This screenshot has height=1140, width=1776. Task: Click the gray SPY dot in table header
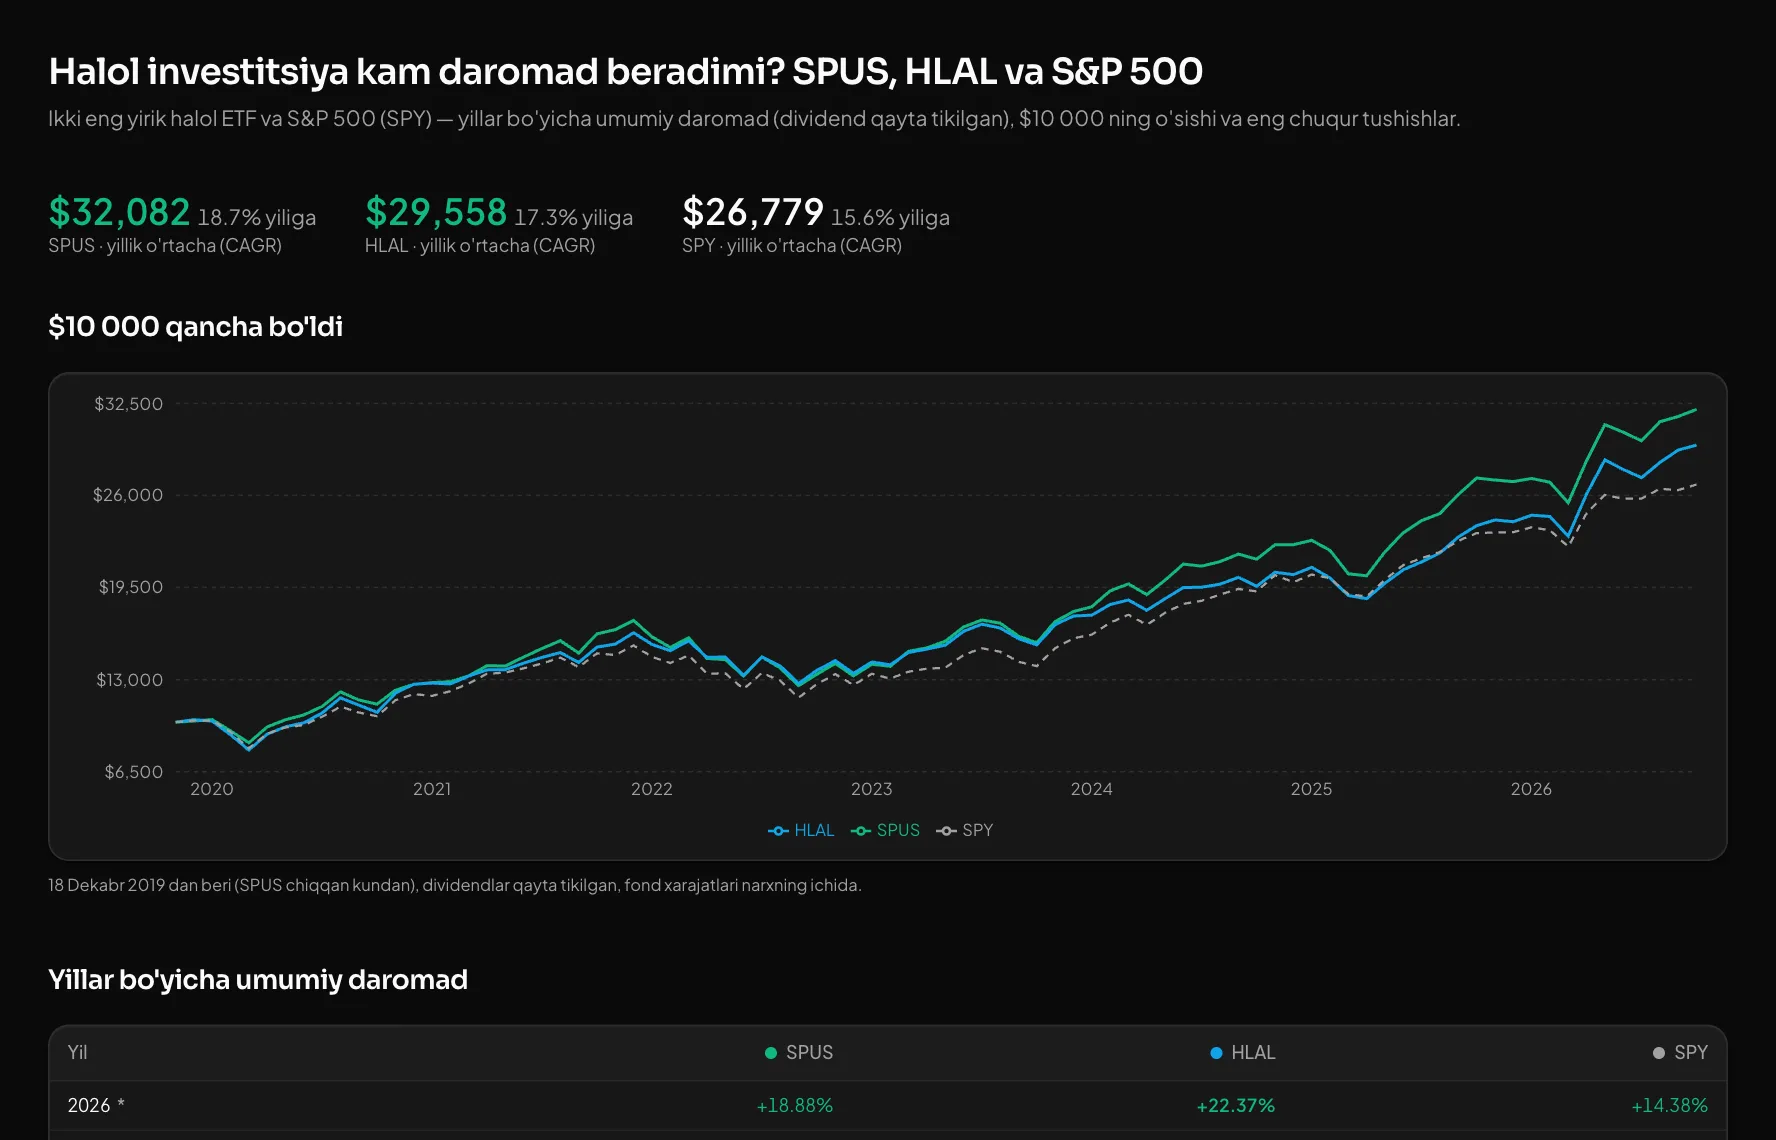[x=1659, y=1053]
